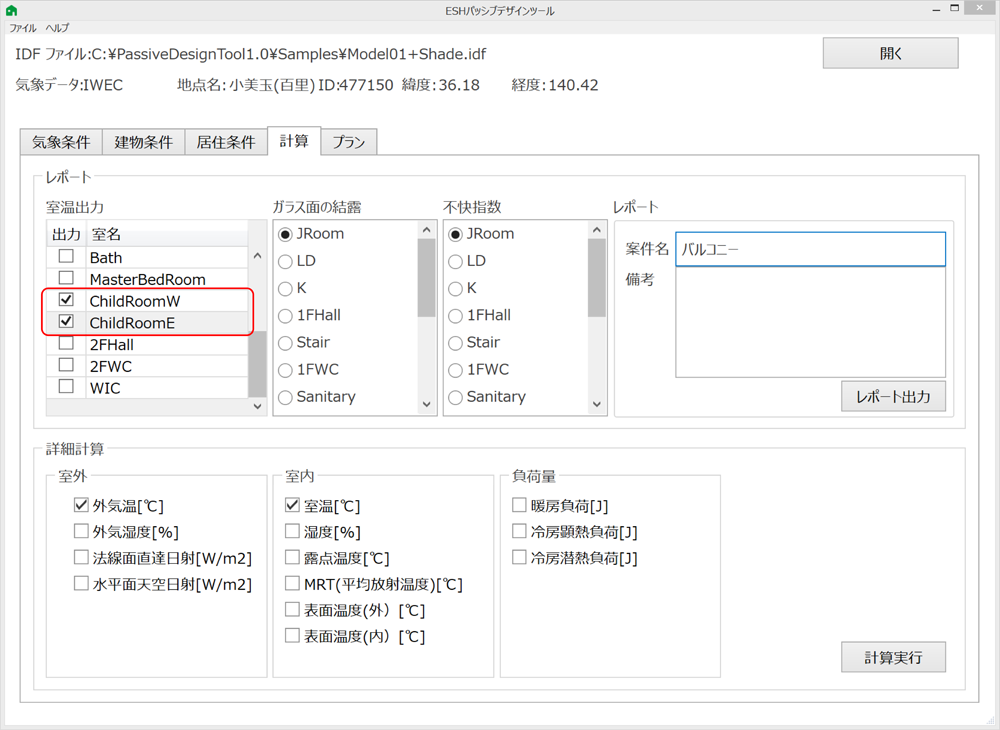Switch to the プラン tab

tap(349, 142)
